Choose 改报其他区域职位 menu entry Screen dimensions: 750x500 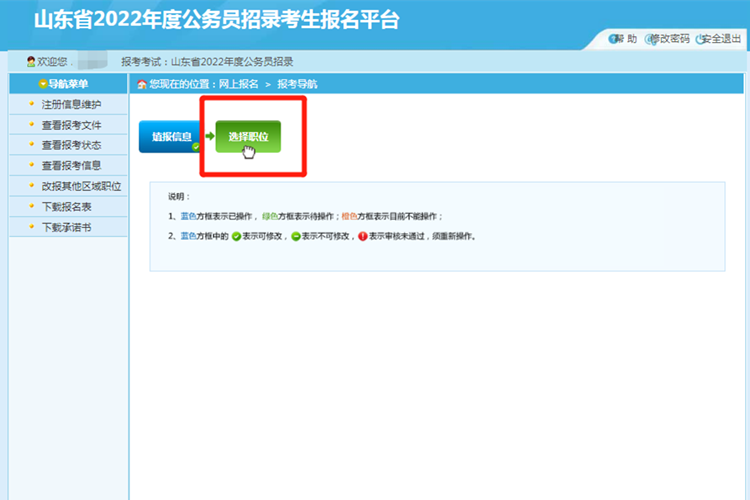81,186
